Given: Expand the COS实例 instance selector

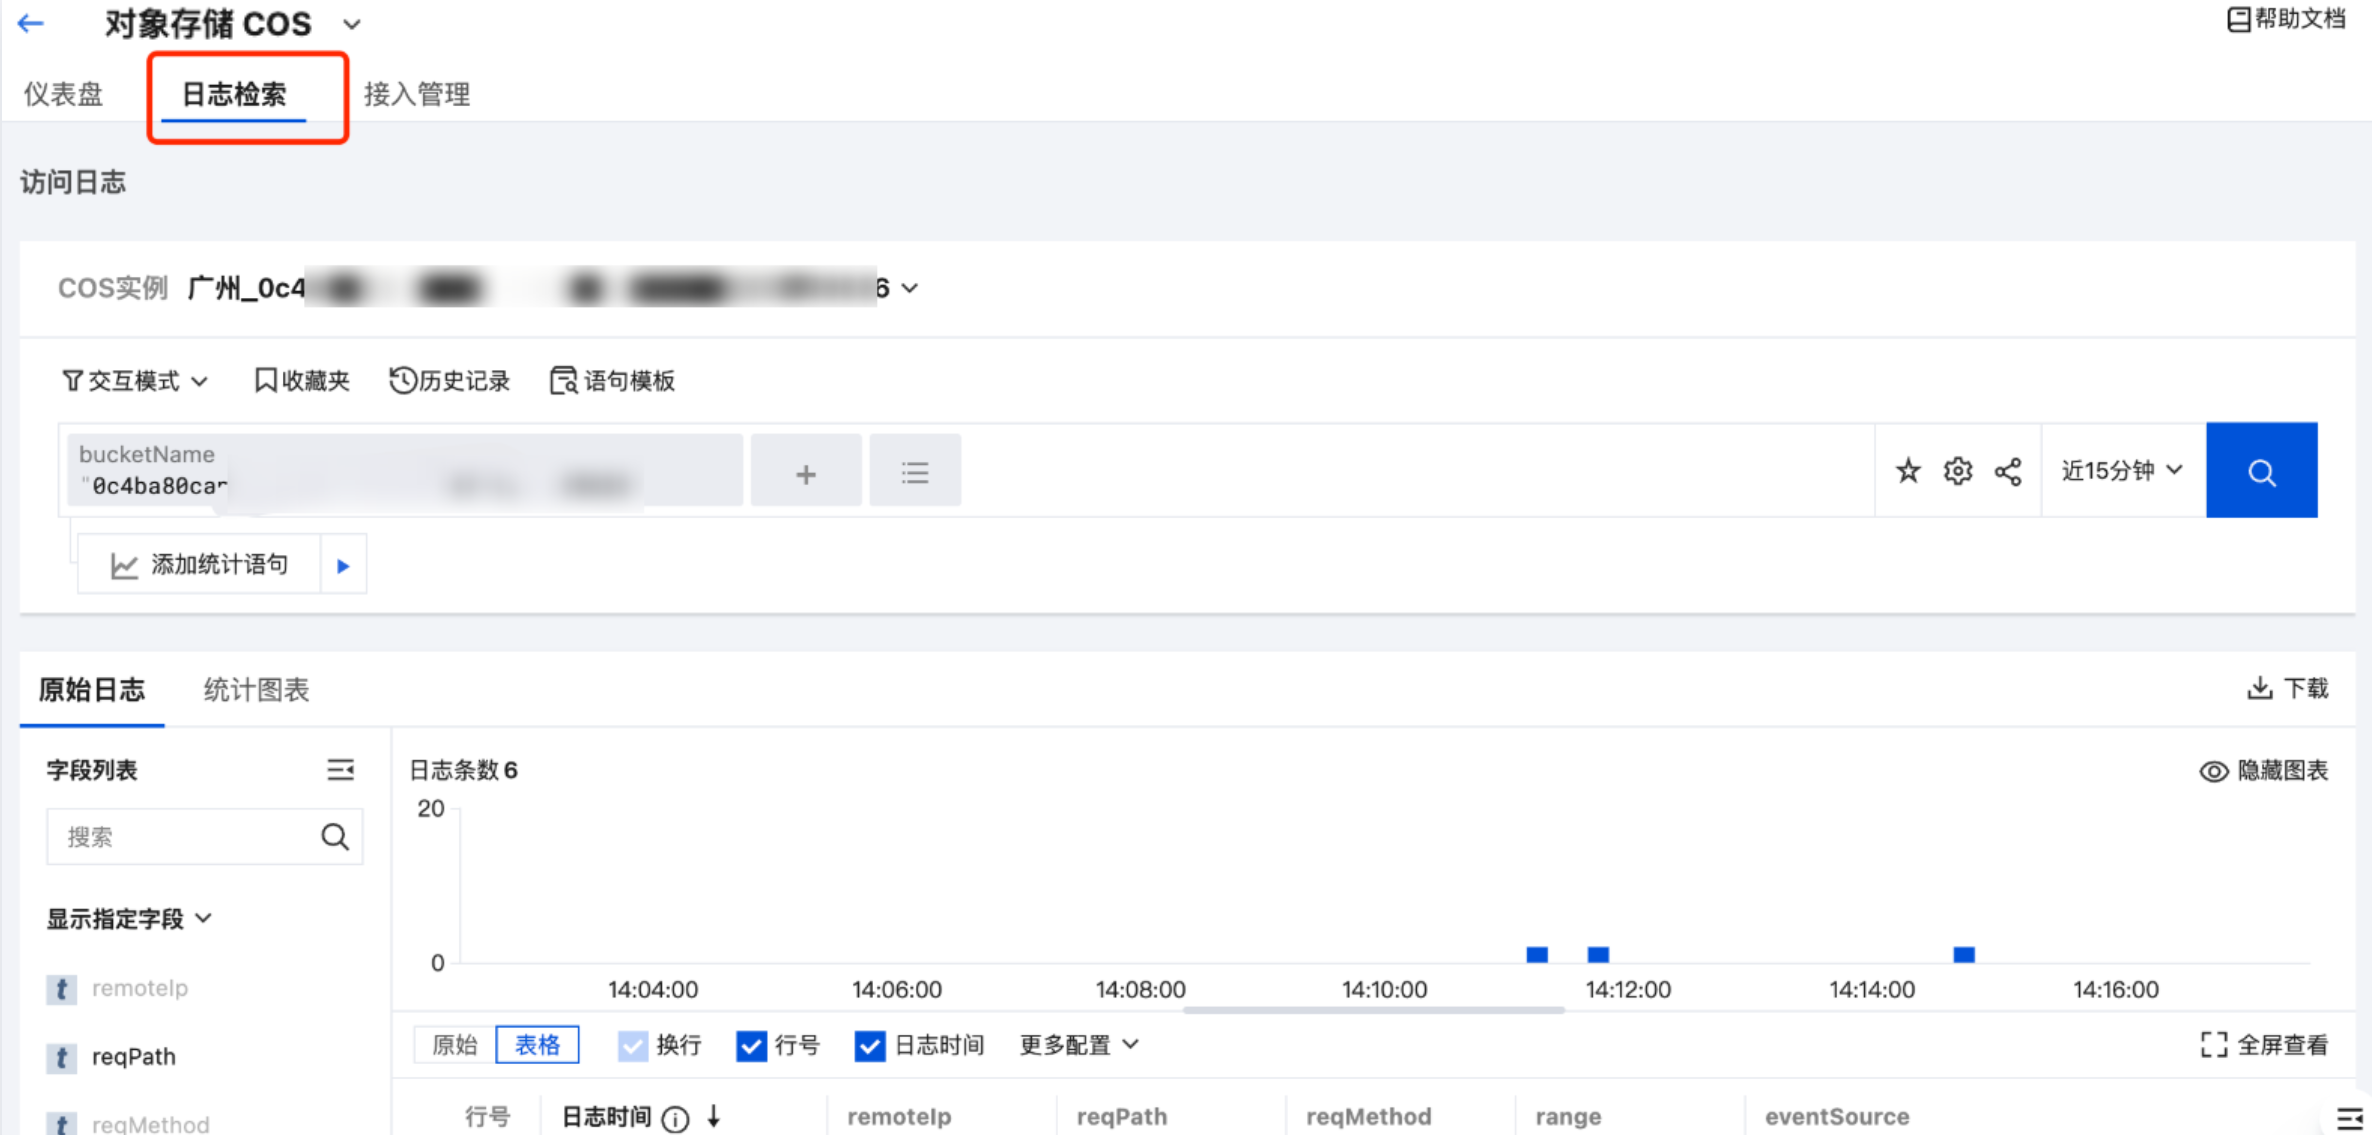Looking at the screenshot, I should (x=909, y=288).
